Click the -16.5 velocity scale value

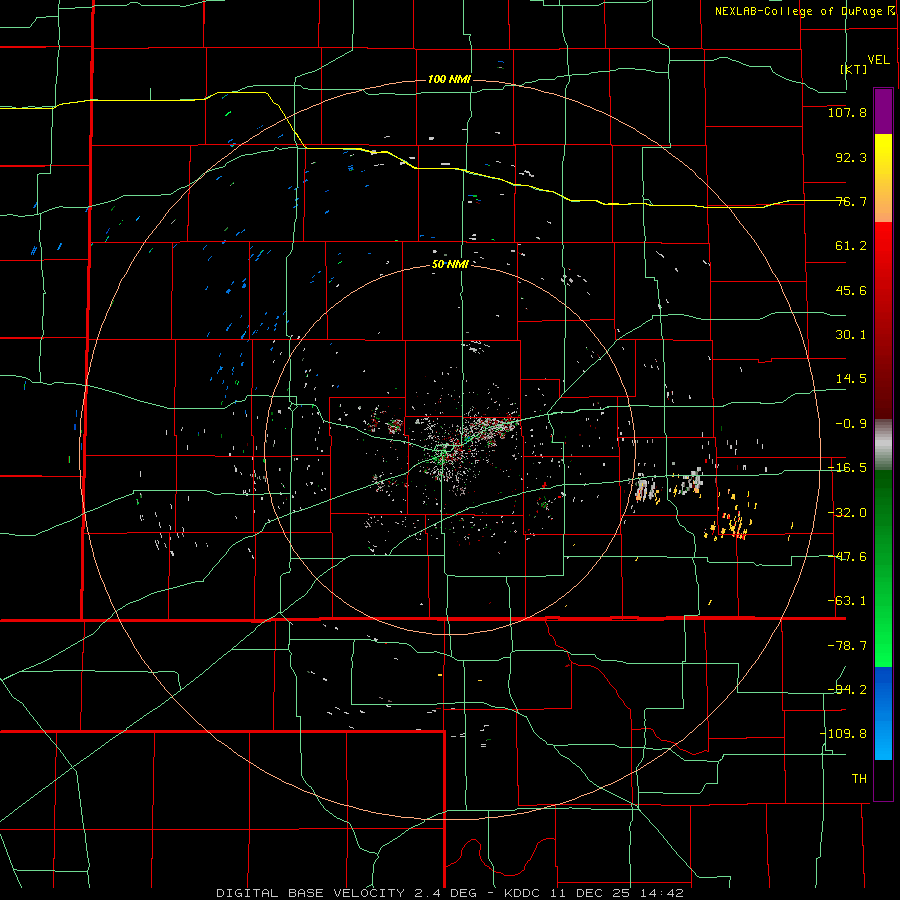(847, 468)
